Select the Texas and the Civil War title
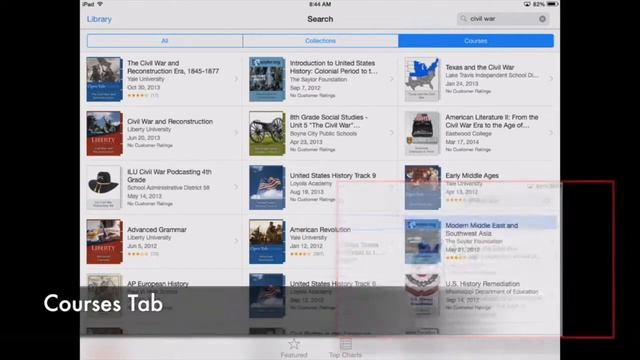 (x=480, y=67)
